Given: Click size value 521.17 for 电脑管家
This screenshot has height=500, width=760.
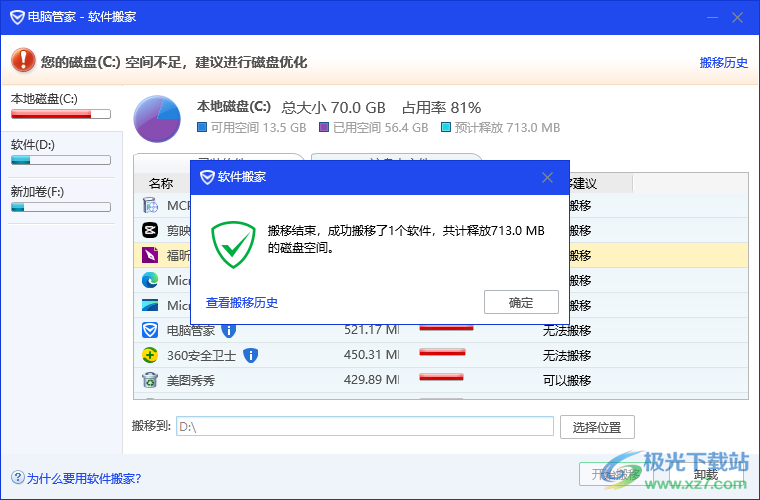Looking at the screenshot, I should pyautogui.click(x=371, y=329).
